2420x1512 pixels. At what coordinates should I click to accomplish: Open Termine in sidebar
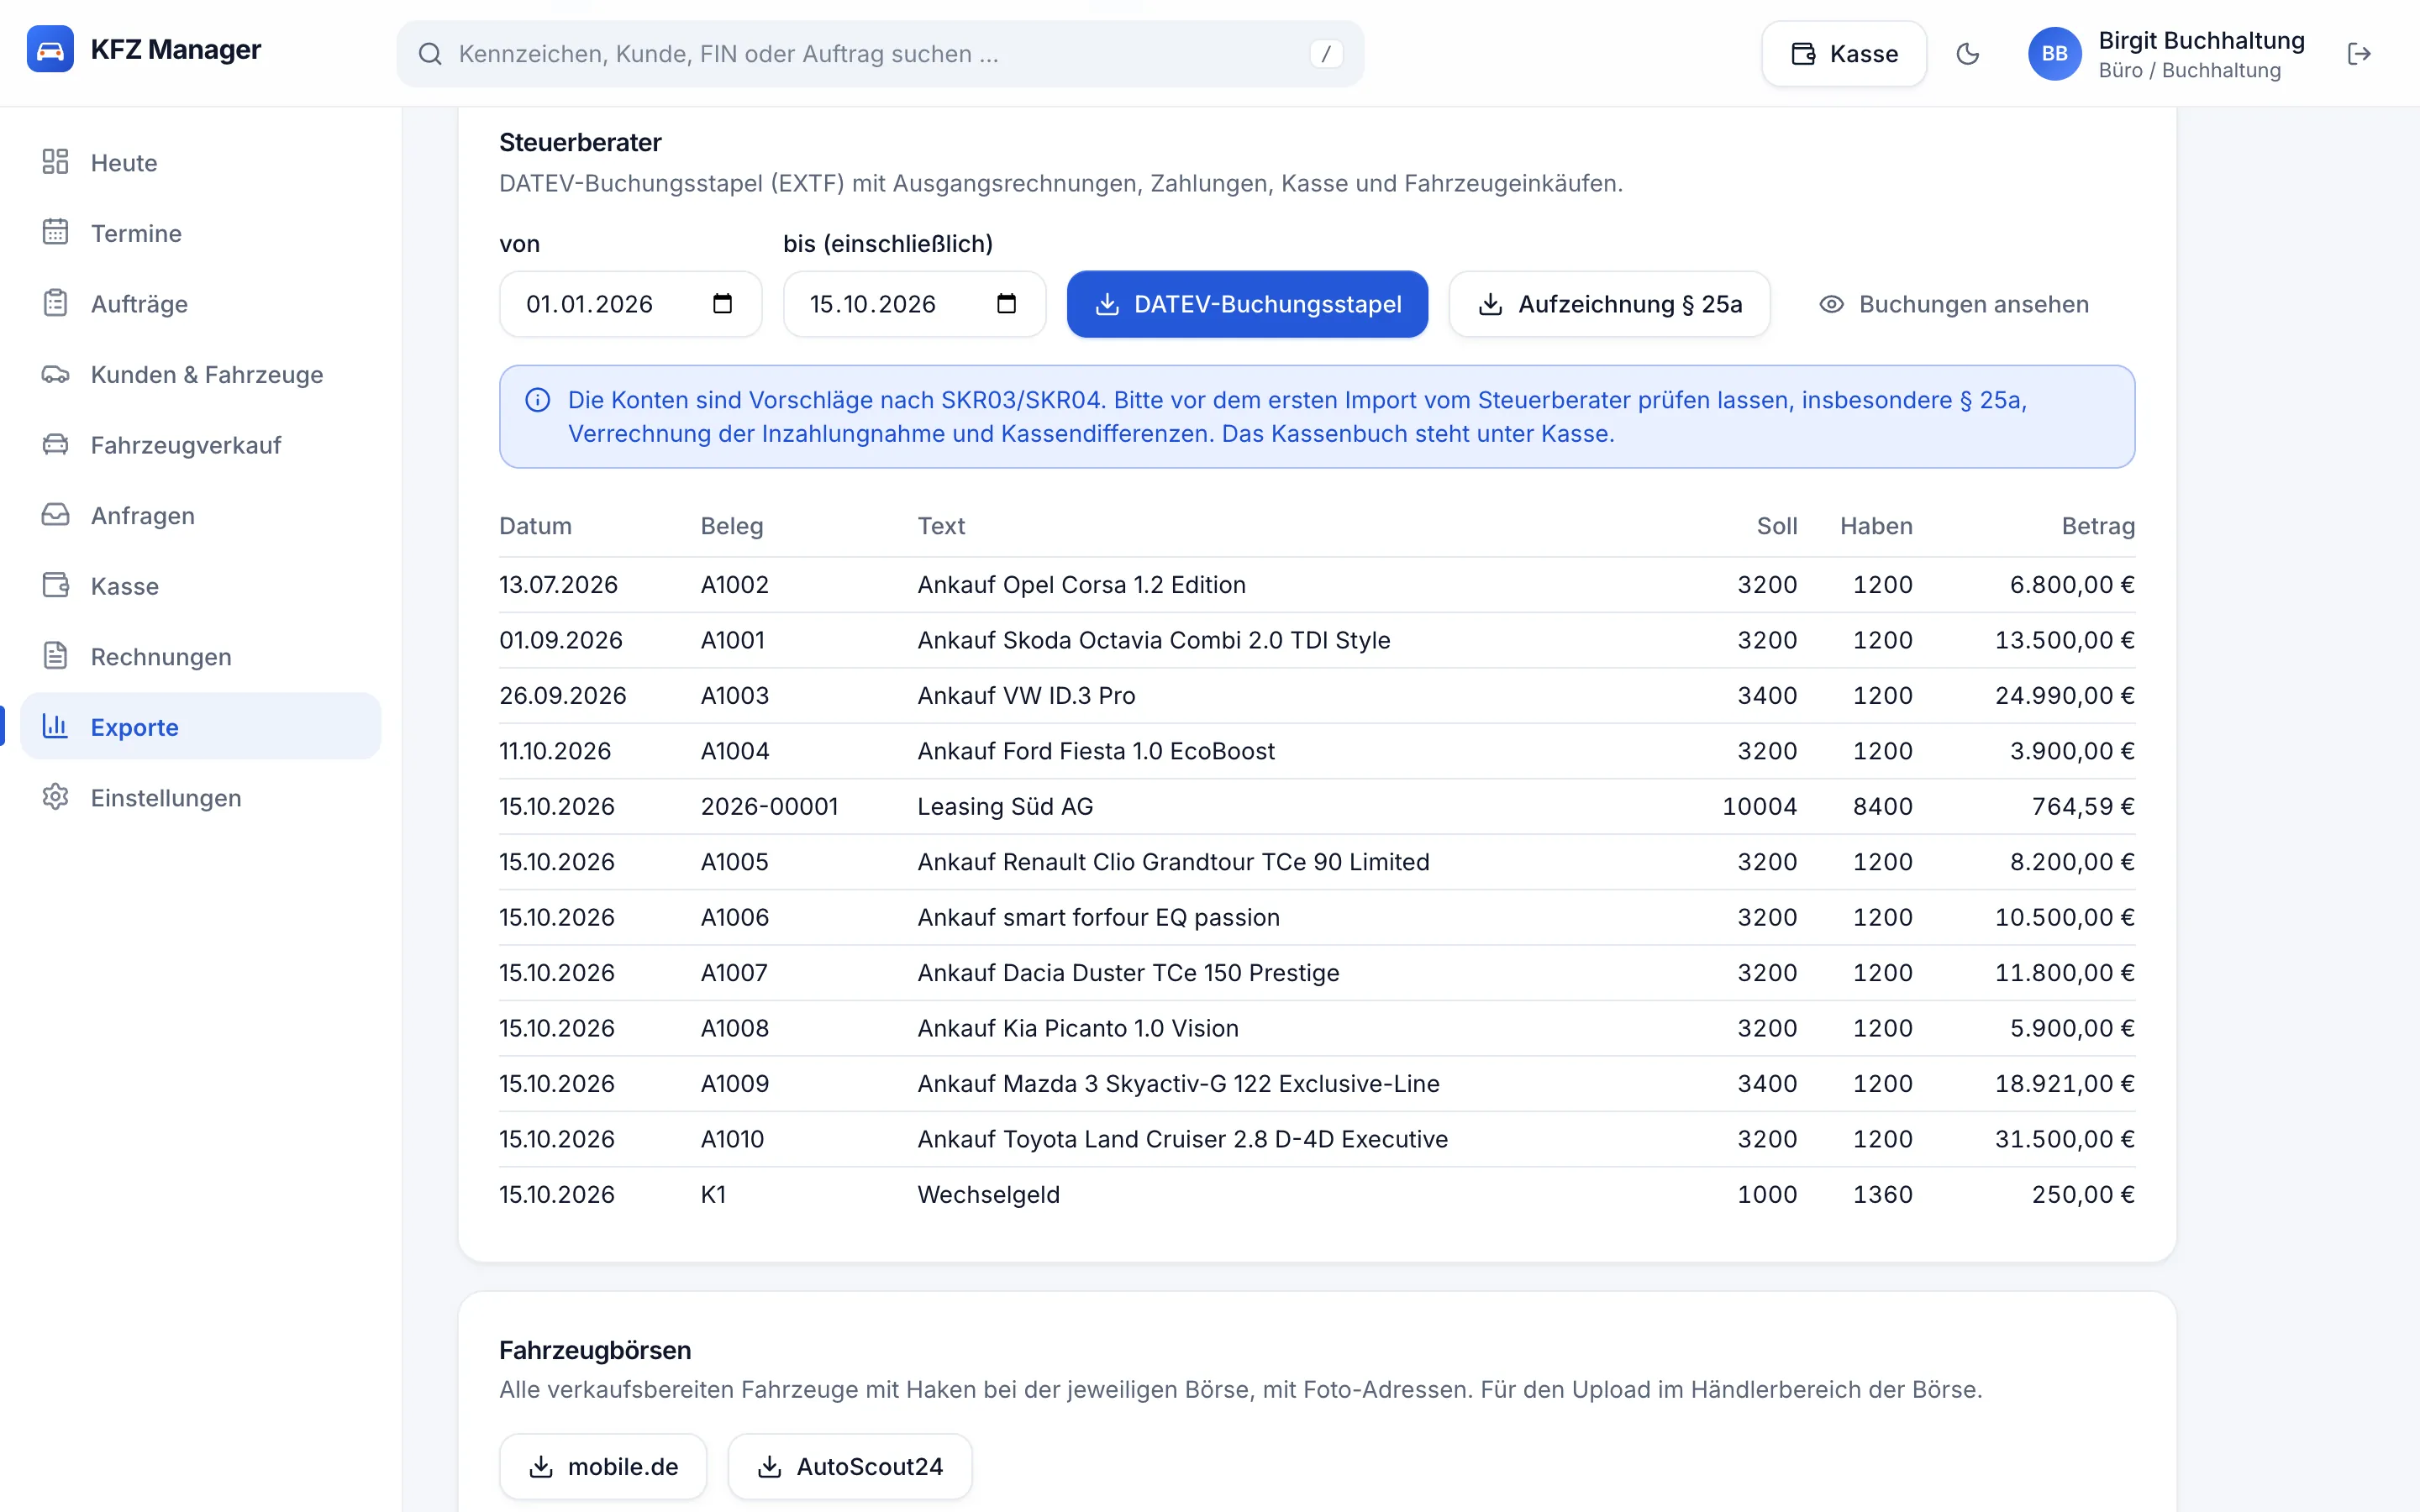point(200,233)
